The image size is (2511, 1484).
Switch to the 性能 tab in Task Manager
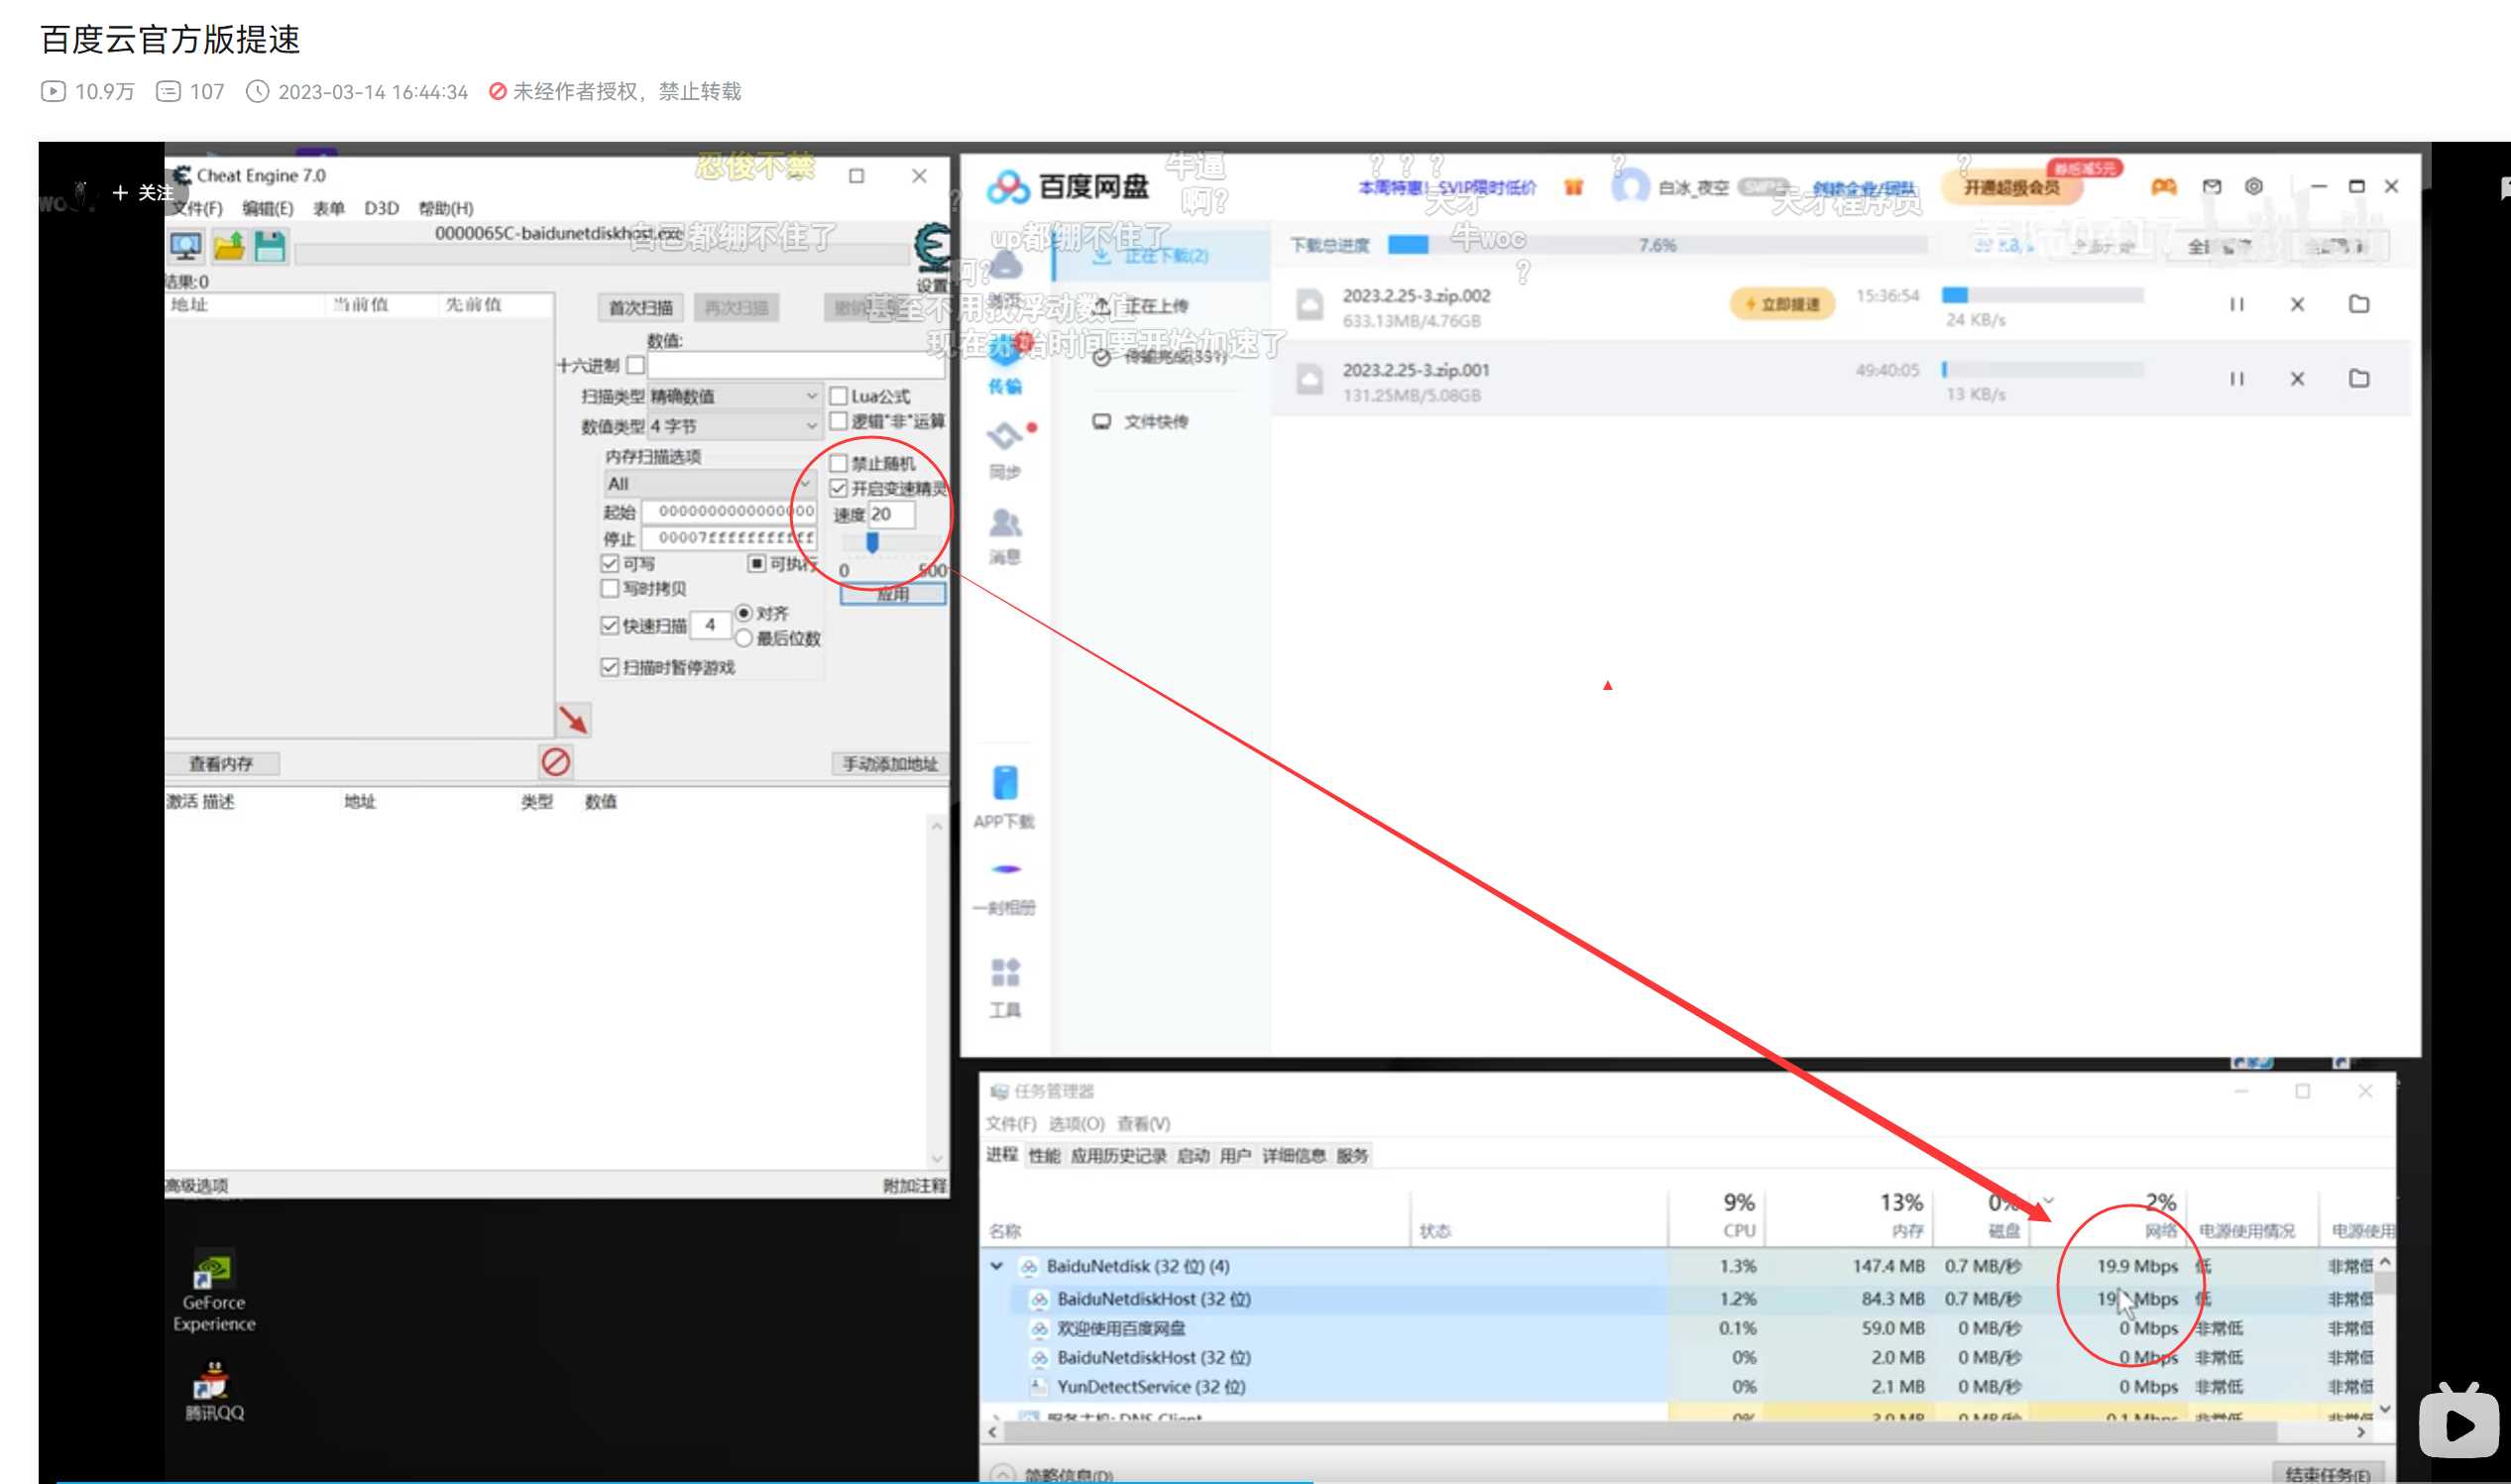coord(1044,1156)
